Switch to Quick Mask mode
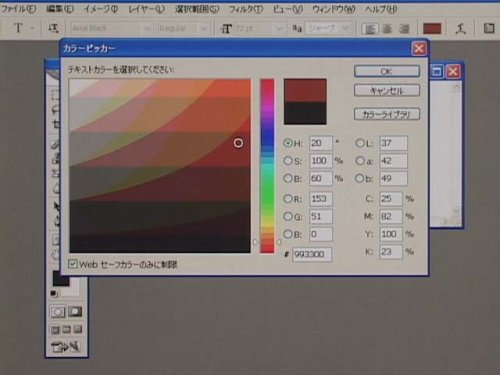 click(x=75, y=312)
